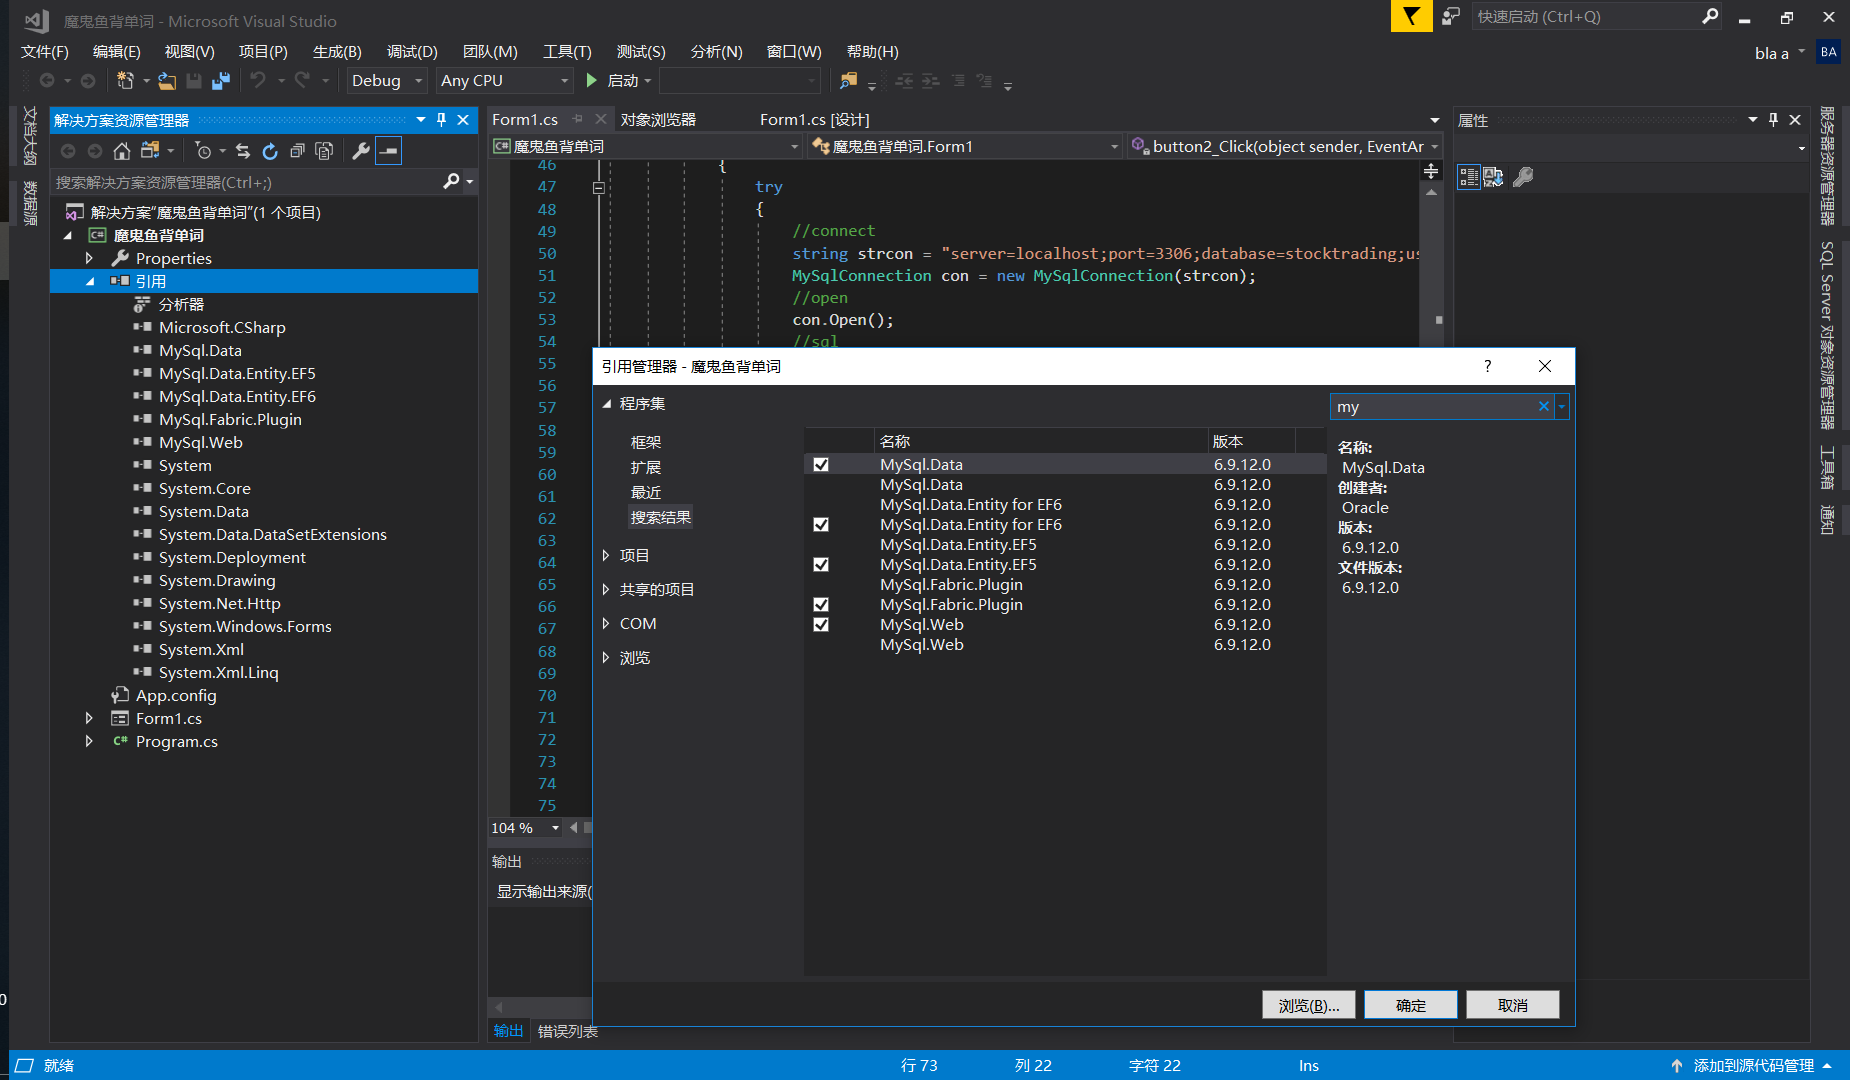Select MySql.Data.Entity.EF6 reference in Solution Explorer

(x=237, y=396)
